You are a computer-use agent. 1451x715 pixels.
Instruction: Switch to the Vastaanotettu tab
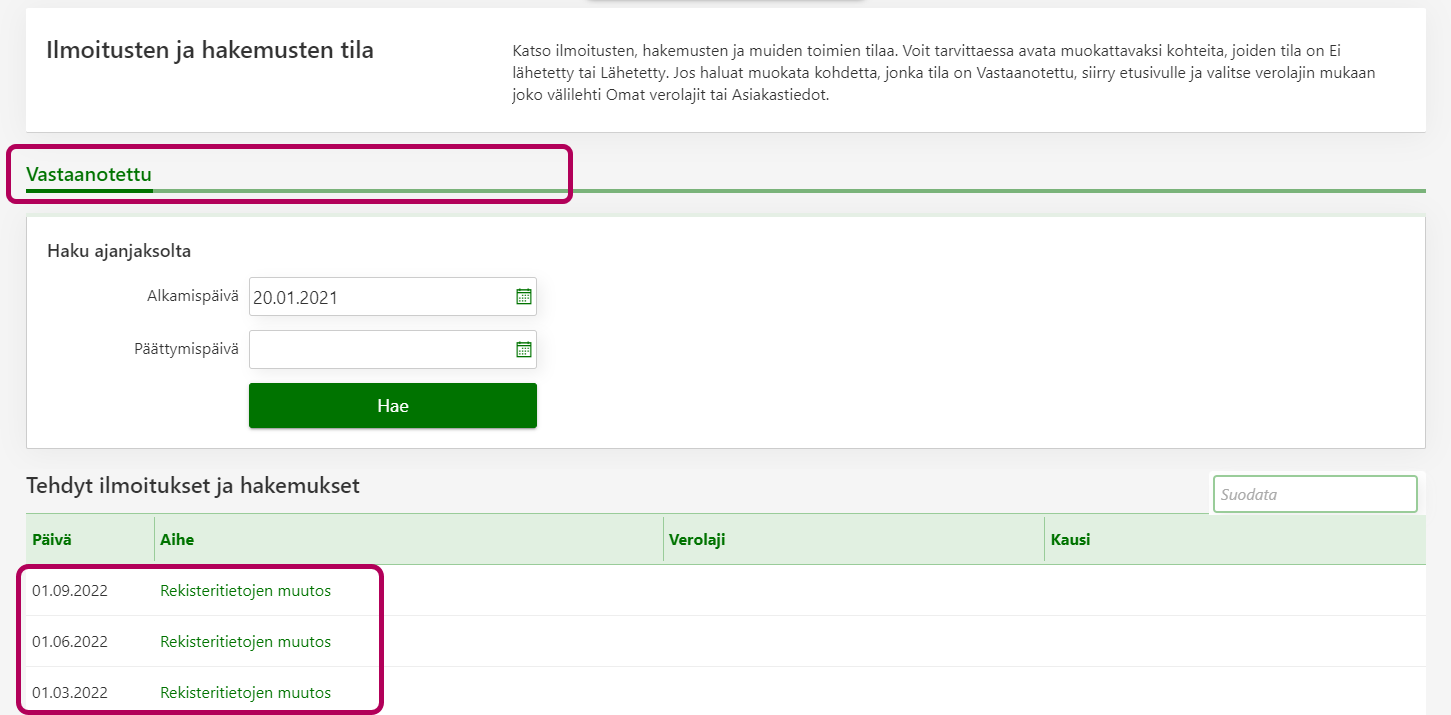89,175
